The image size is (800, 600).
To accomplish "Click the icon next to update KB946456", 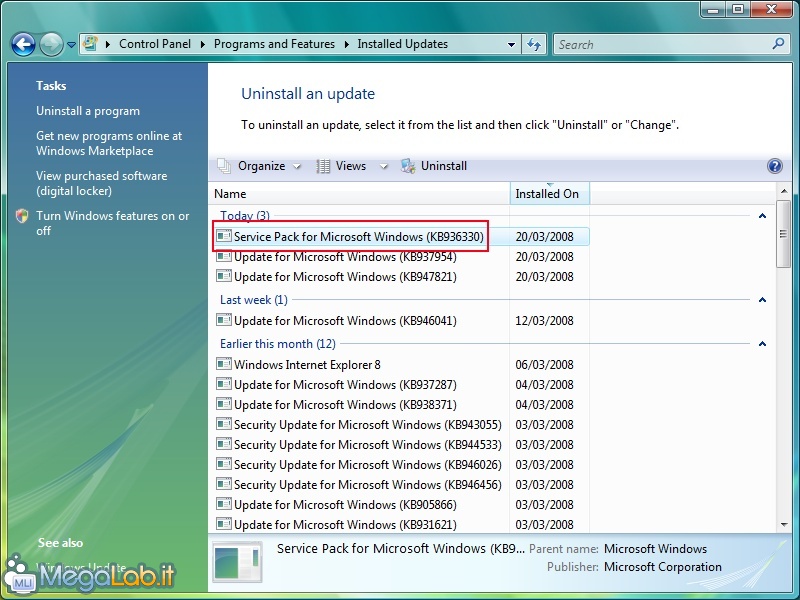I will click(x=223, y=484).
